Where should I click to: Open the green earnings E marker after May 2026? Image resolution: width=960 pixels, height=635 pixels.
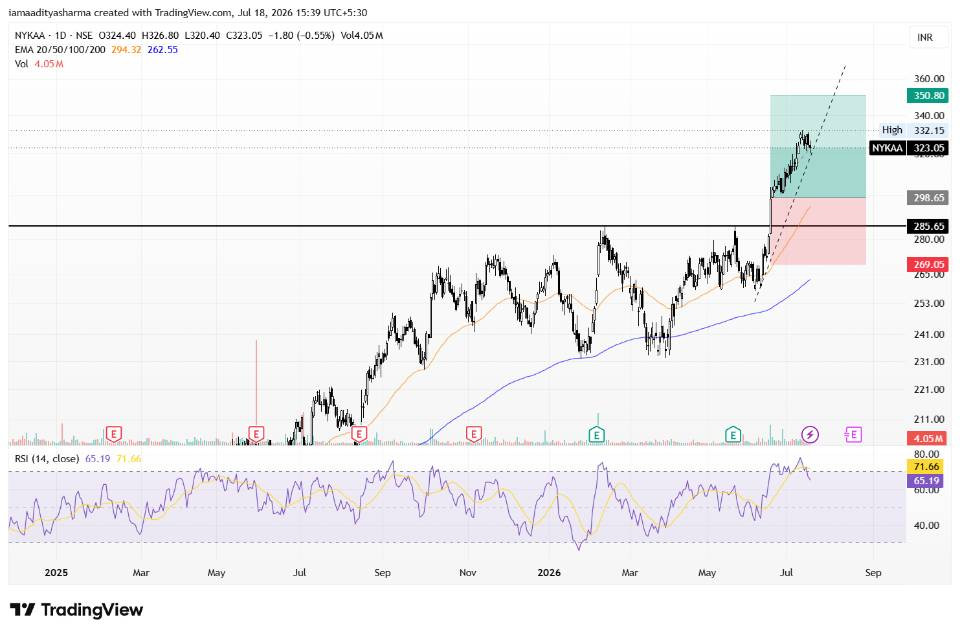pos(733,435)
